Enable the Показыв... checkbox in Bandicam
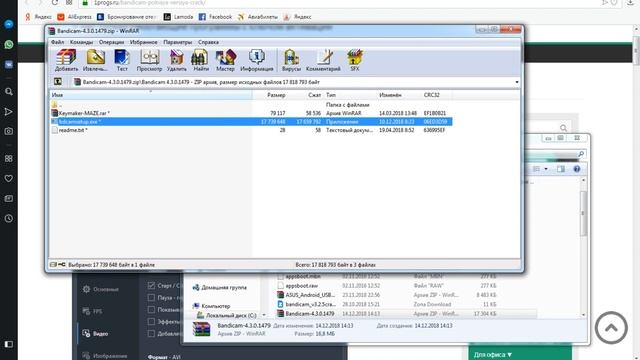640x360 pixels. (151, 309)
